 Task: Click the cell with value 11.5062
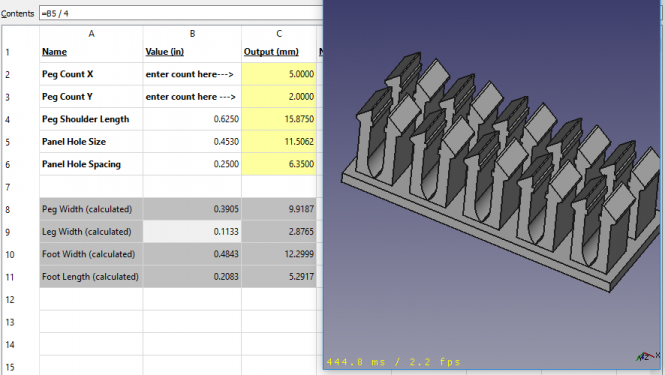[x=279, y=142]
